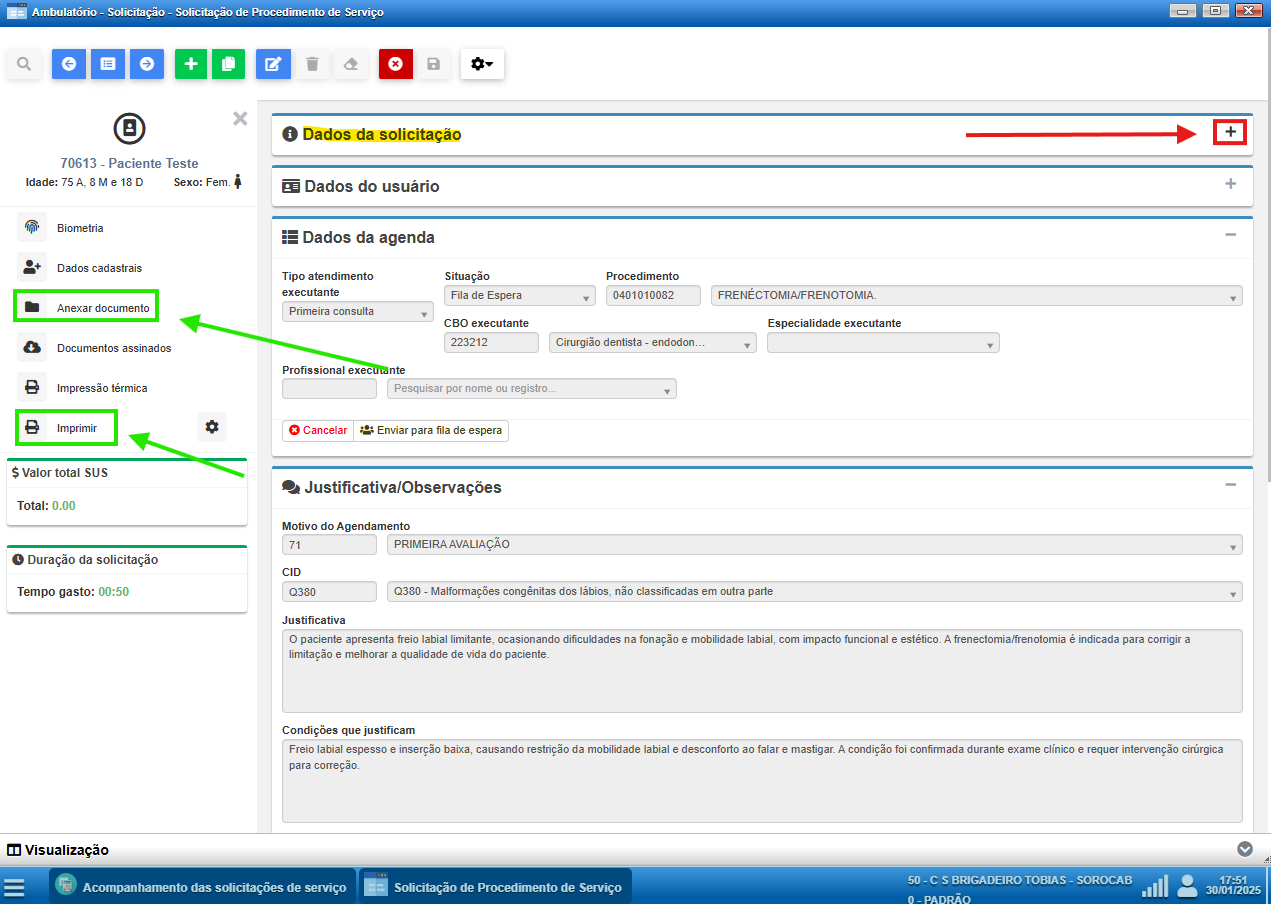Image resolution: width=1271 pixels, height=904 pixels.
Task: Go to next record with blue right arrow
Action: [147, 64]
